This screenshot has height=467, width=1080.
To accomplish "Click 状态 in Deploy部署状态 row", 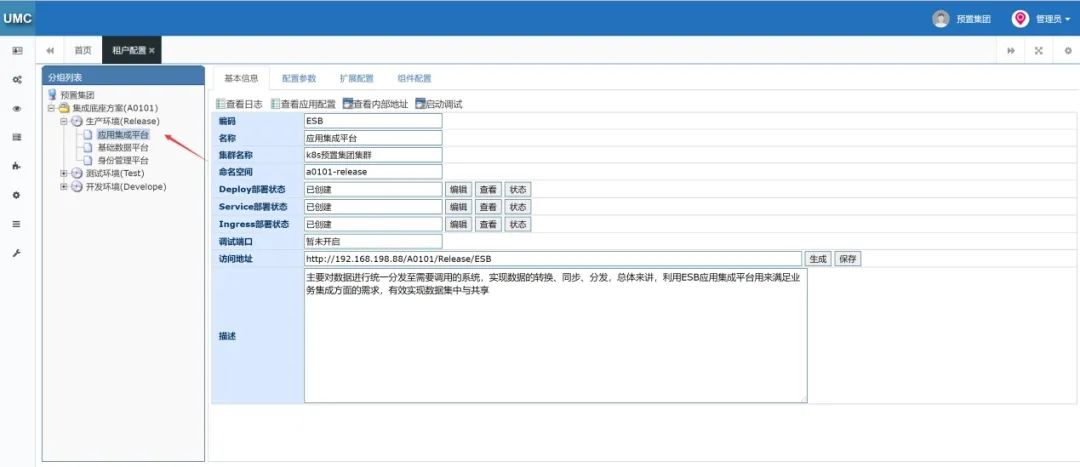I will tap(519, 189).
